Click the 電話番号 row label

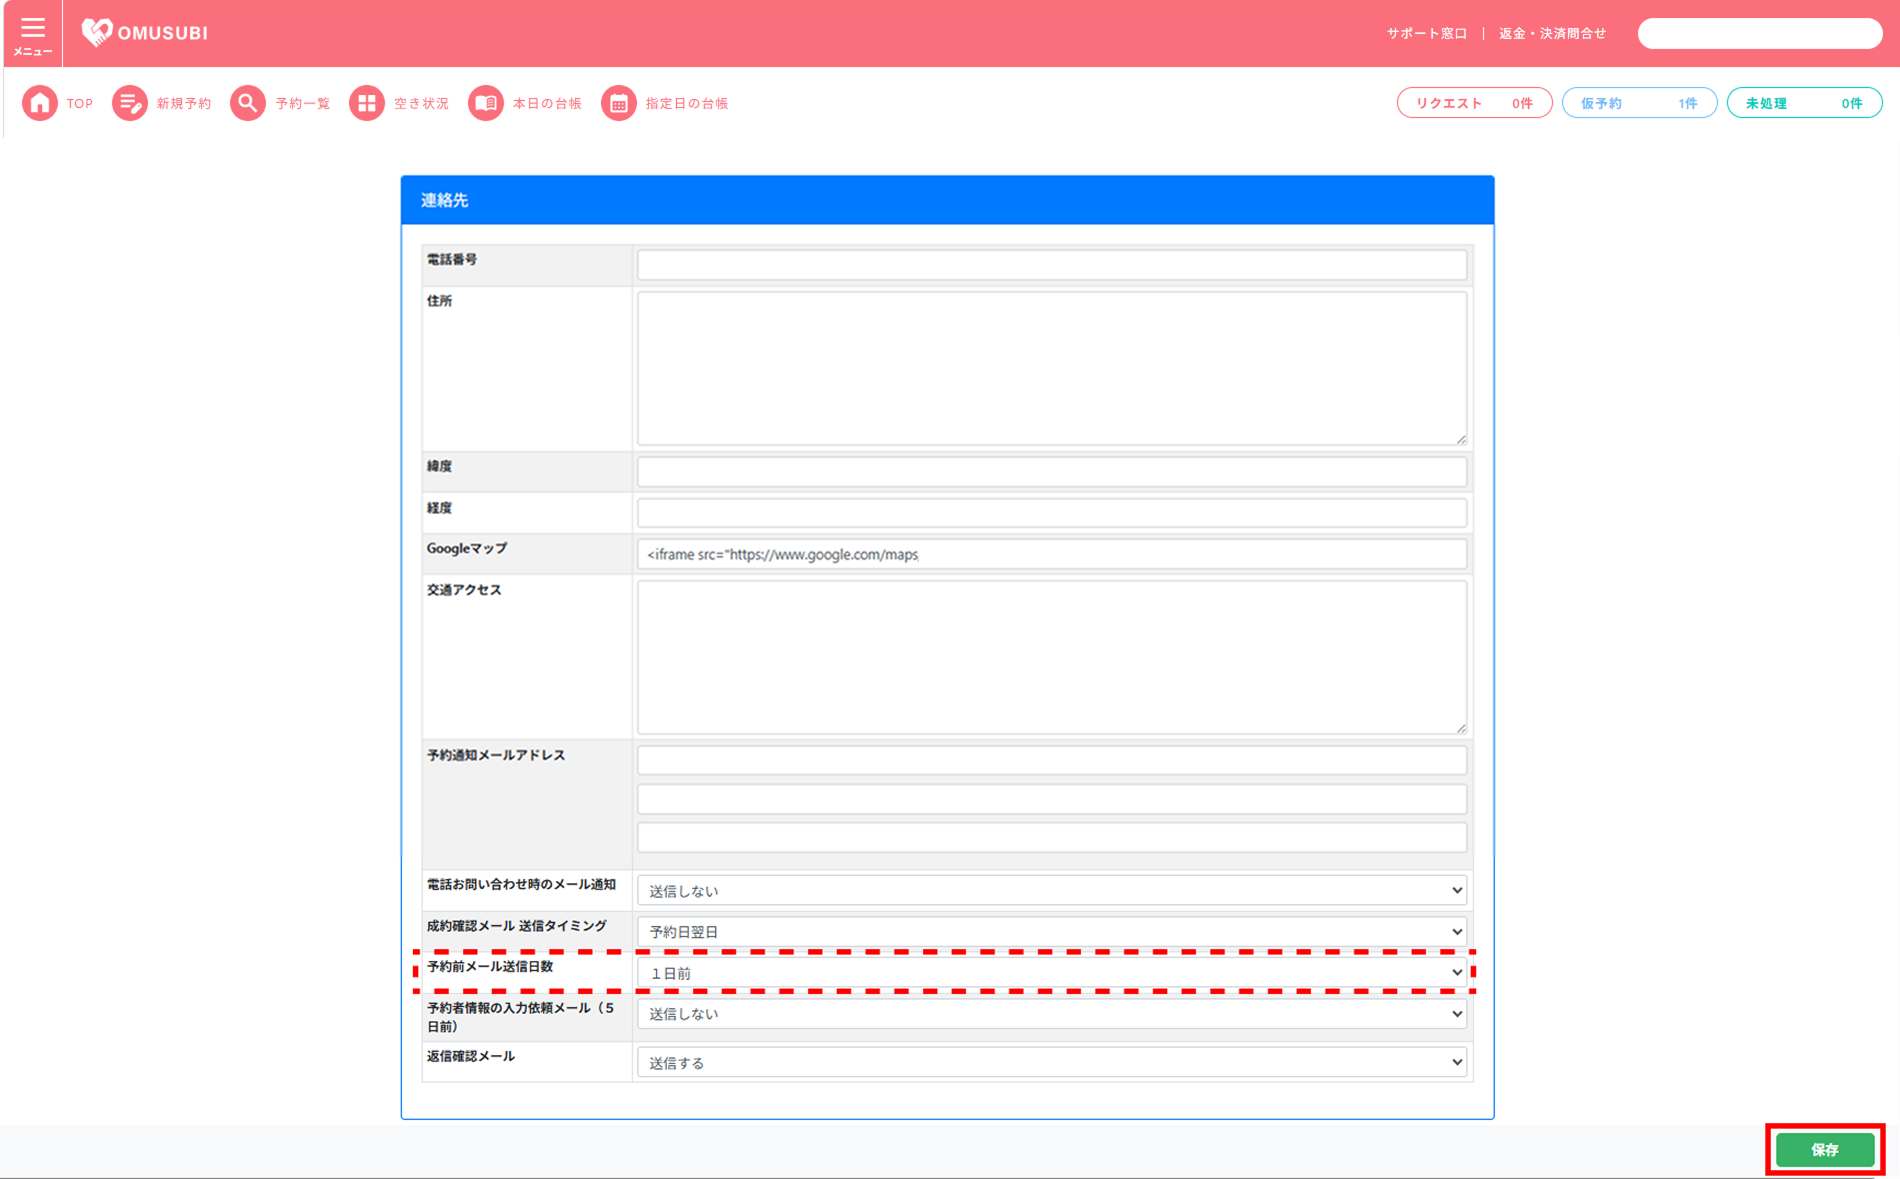452,260
